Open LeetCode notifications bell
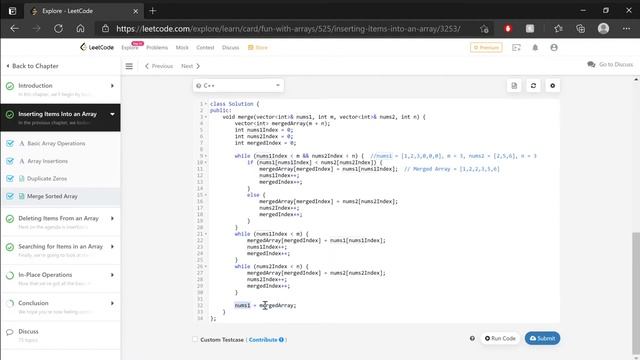640x360 pixels. 535,47
